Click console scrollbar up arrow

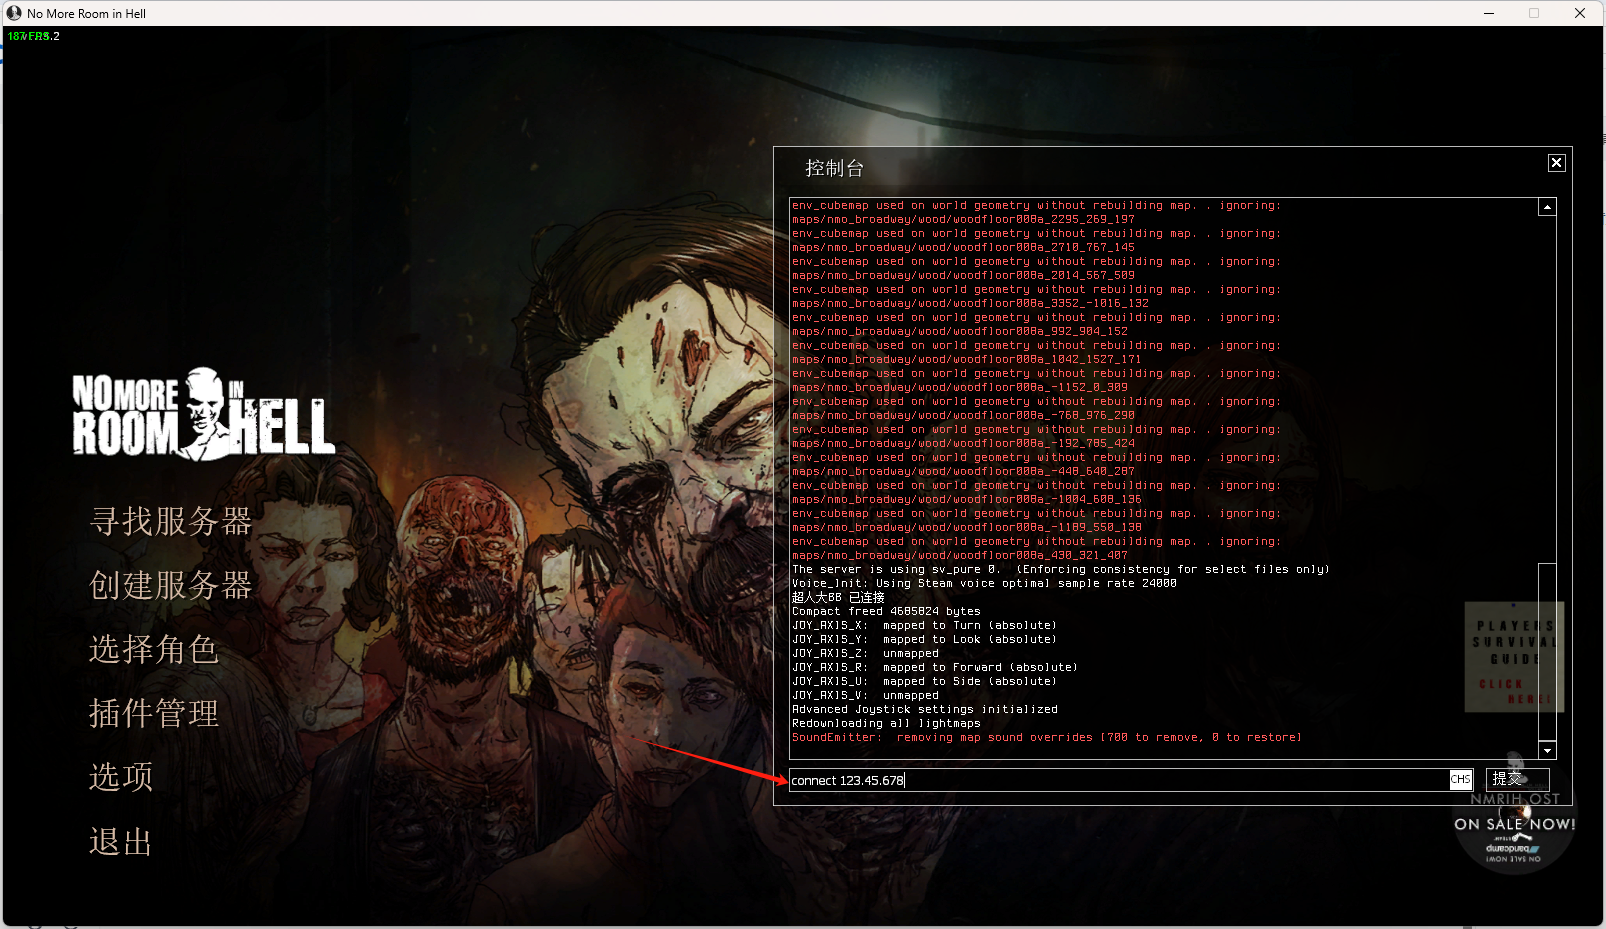(1547, 207)
